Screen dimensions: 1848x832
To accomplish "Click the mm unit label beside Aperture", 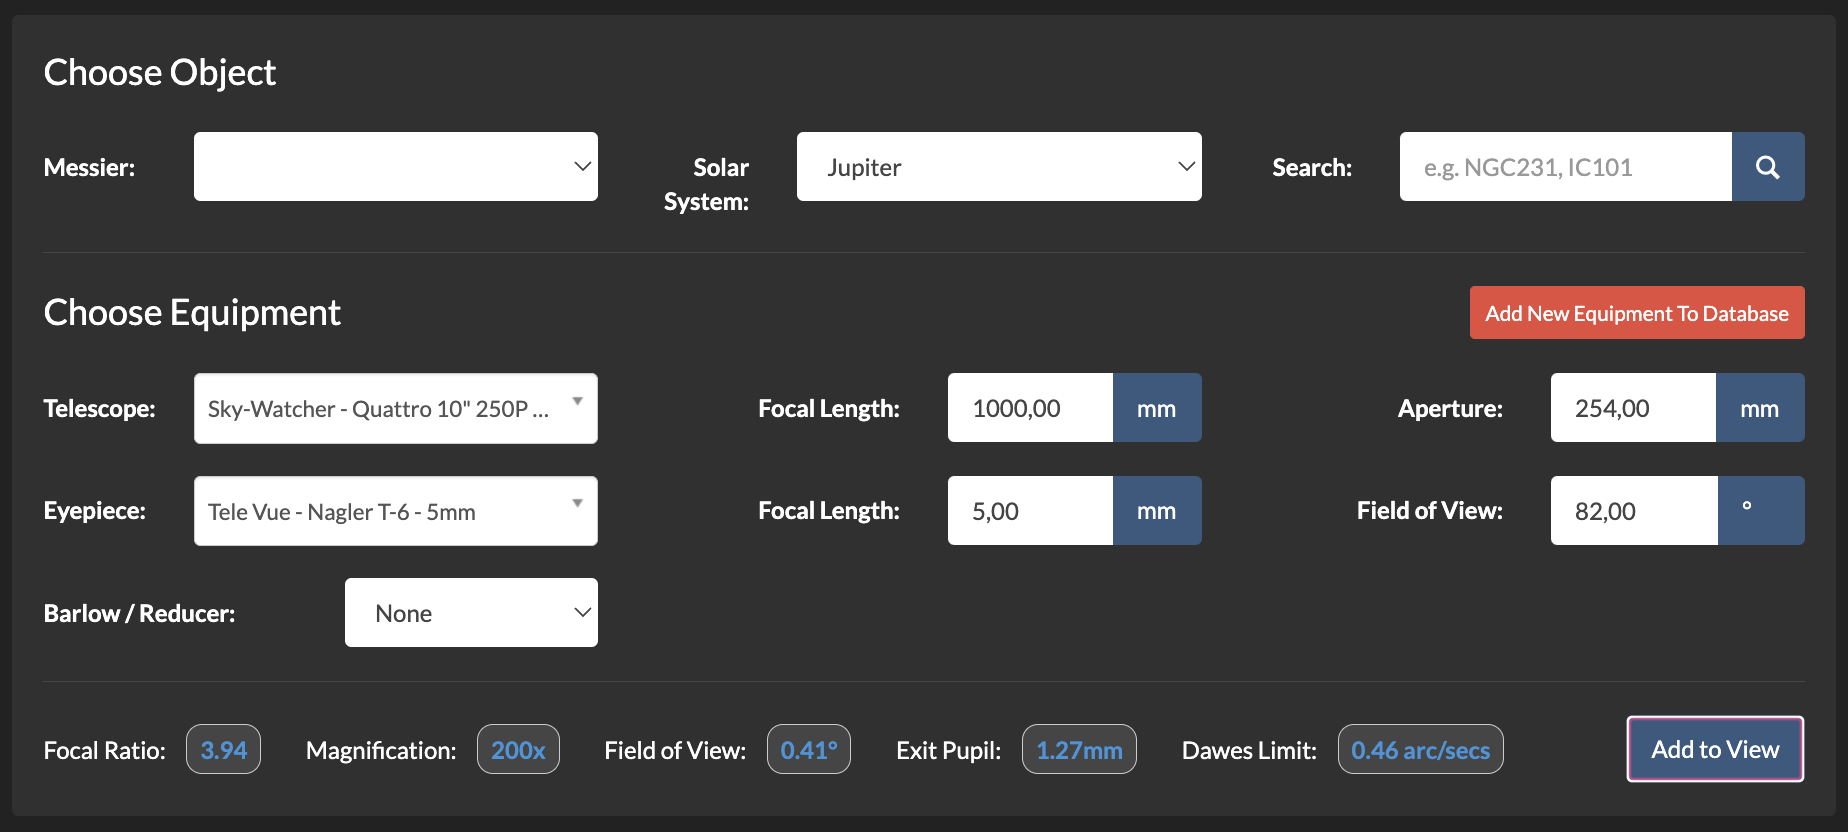I will pyautogui.click(x=1760, y=408).
